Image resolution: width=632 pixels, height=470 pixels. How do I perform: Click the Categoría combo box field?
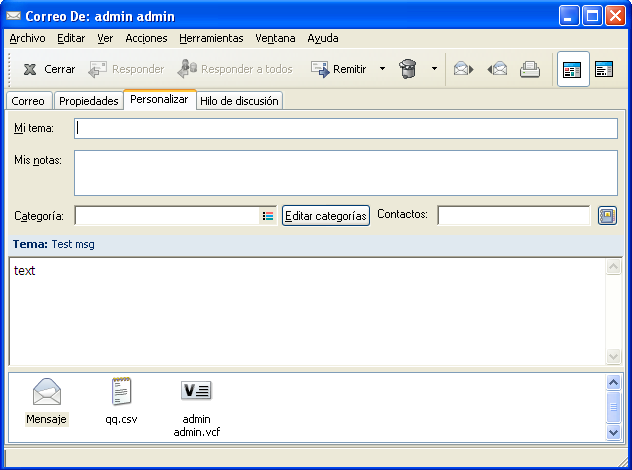pos(167,216)
